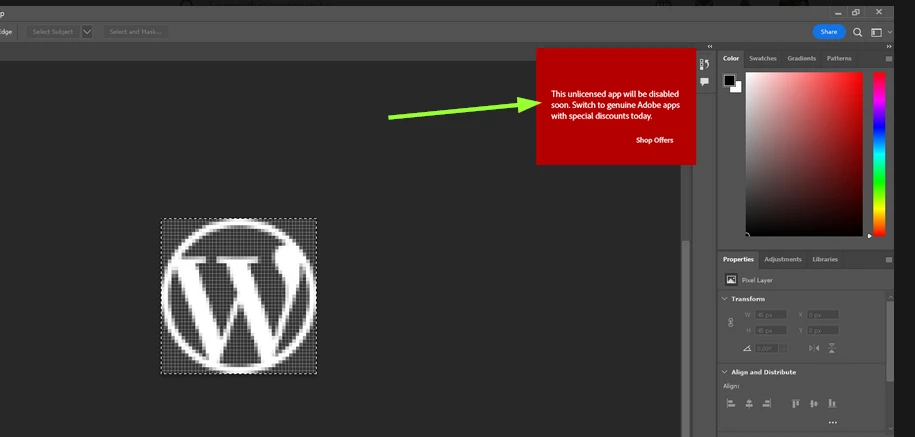This screenshot has width=915, height=437.
Task: Switch to the Libraries tab
Action: click(825, 260)
